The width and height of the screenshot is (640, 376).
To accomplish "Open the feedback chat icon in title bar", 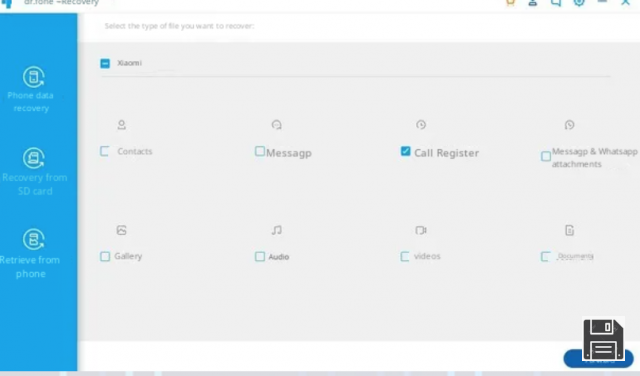I will tap(556, 2).
